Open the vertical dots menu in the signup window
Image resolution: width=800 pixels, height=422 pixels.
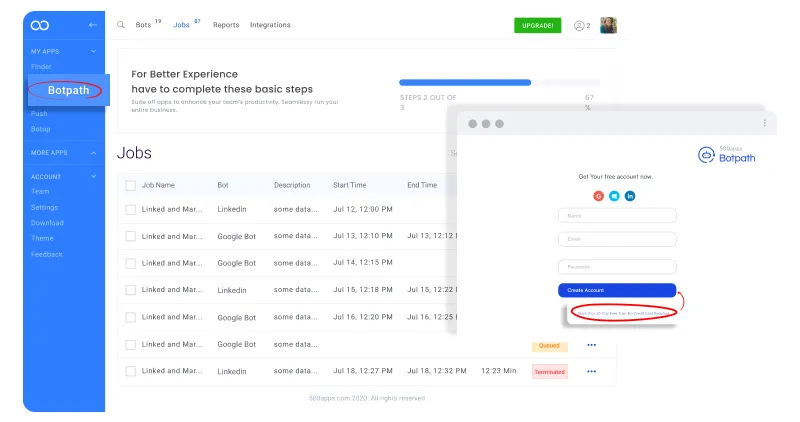[x=764, y=123]
